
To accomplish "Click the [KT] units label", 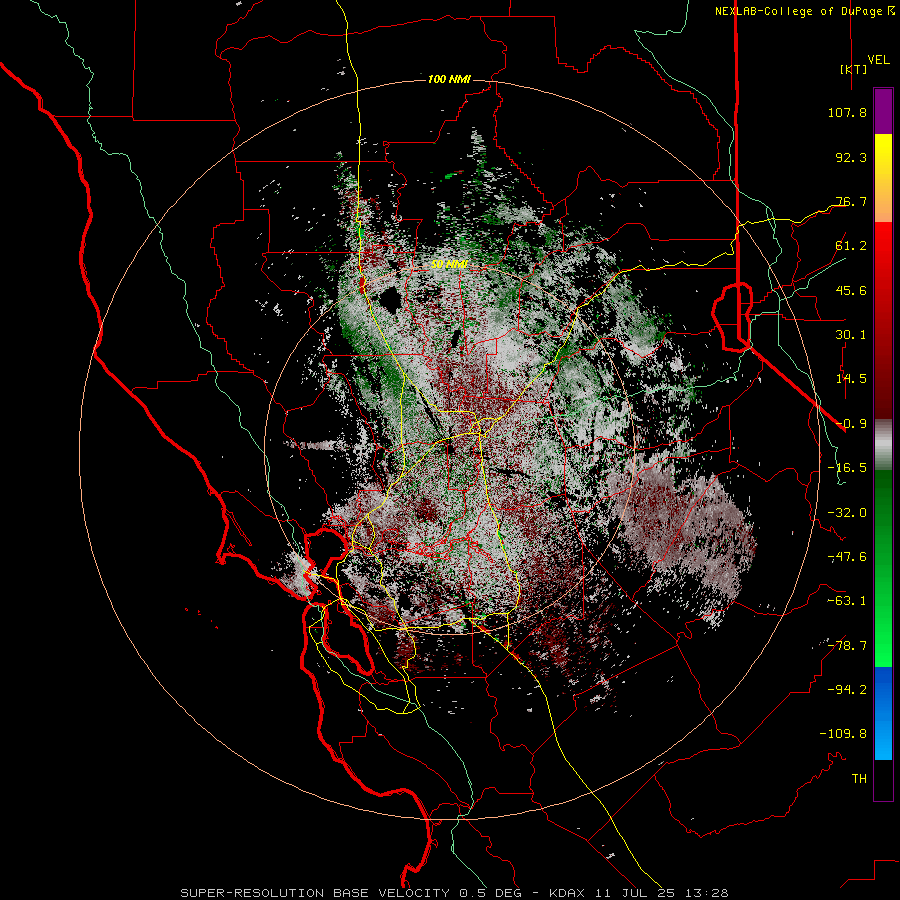I will 853,69.
